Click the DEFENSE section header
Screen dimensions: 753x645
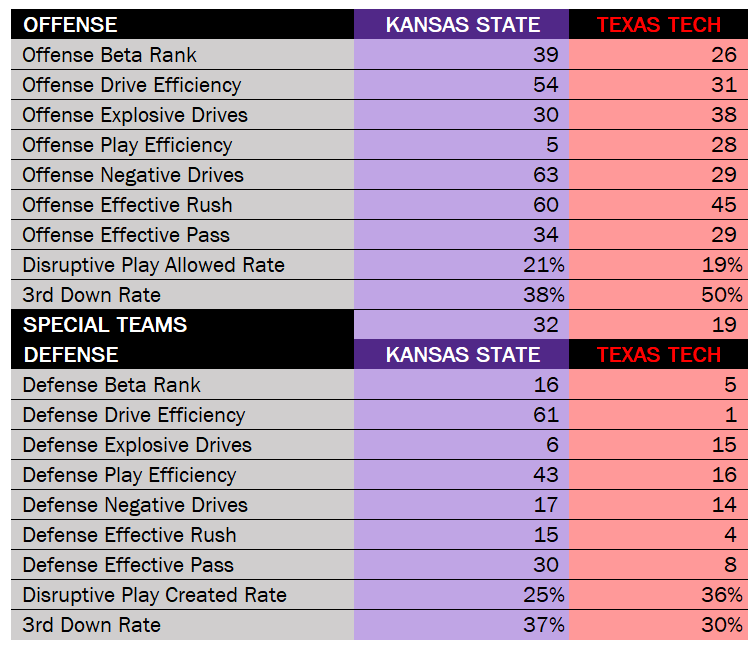point(70,355)
